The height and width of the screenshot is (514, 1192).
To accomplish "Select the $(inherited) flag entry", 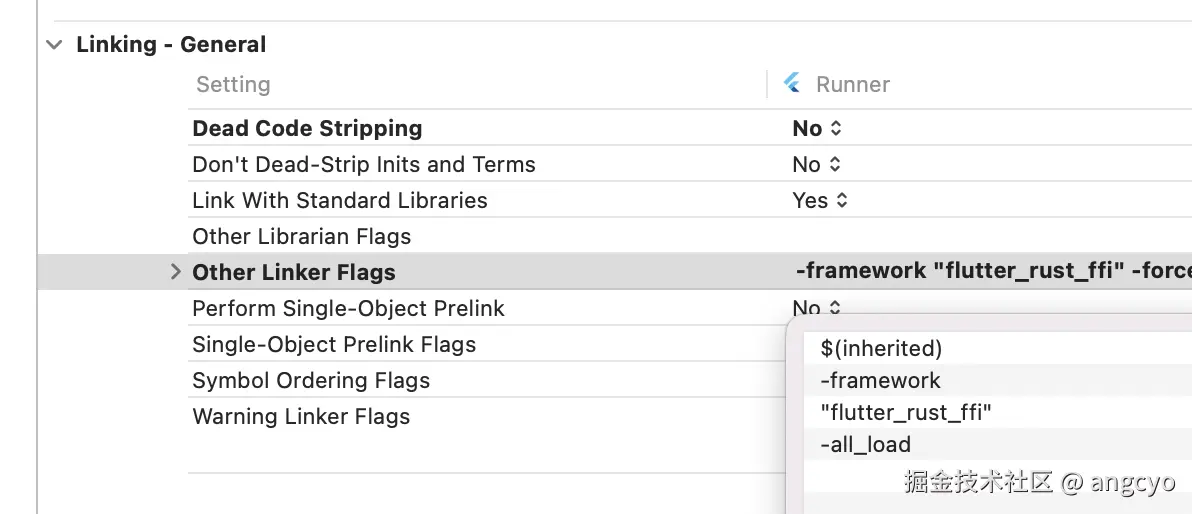I will pos(881,349).
